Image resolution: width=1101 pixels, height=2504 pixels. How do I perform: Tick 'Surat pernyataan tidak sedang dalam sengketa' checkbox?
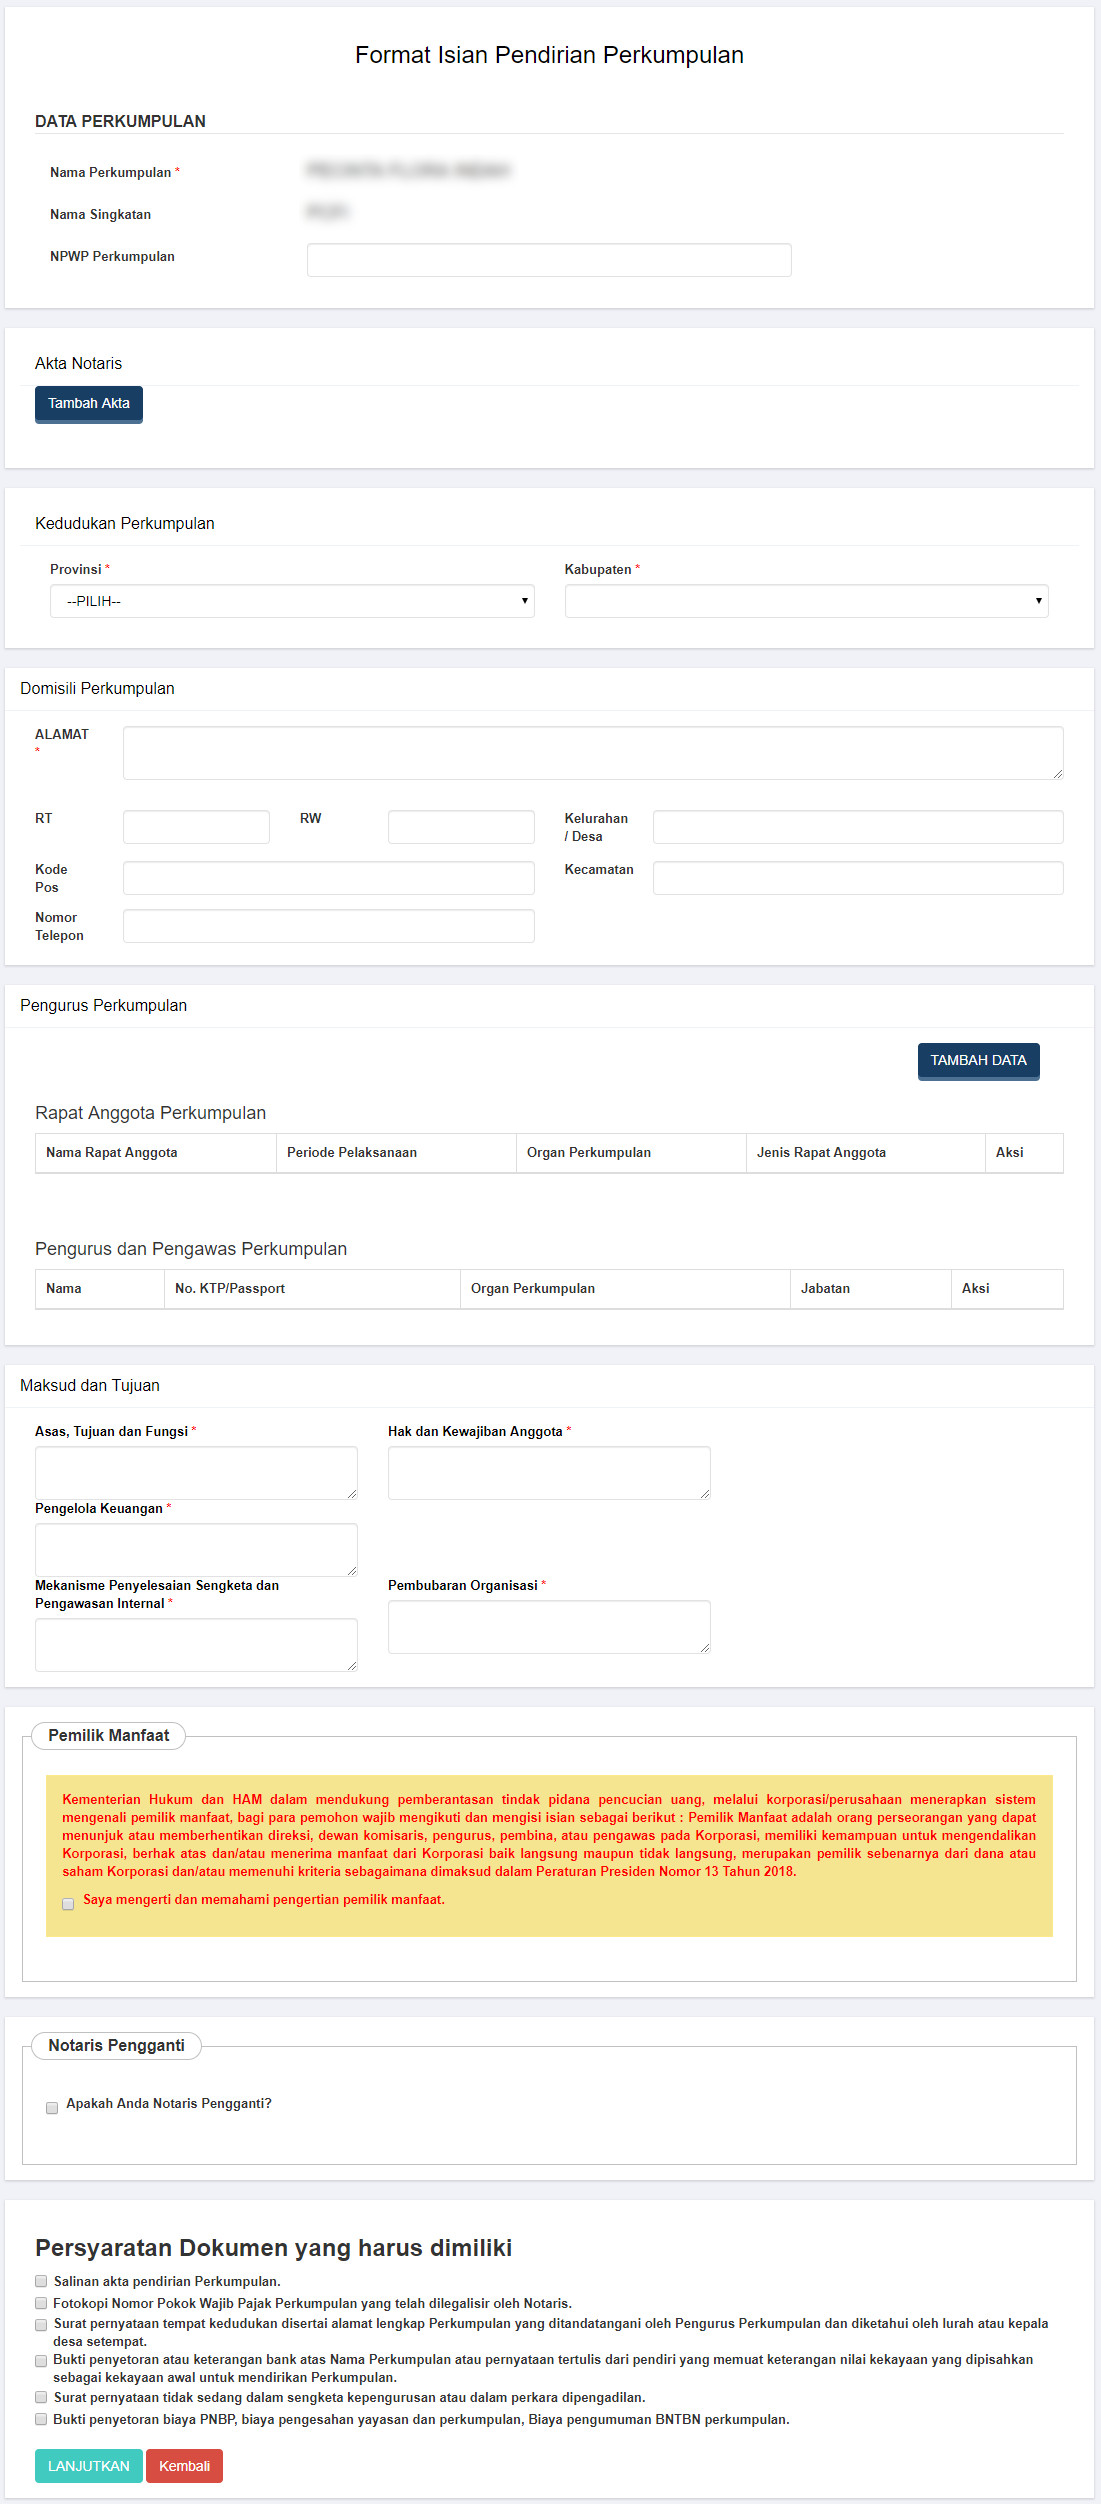(41, 2397)
